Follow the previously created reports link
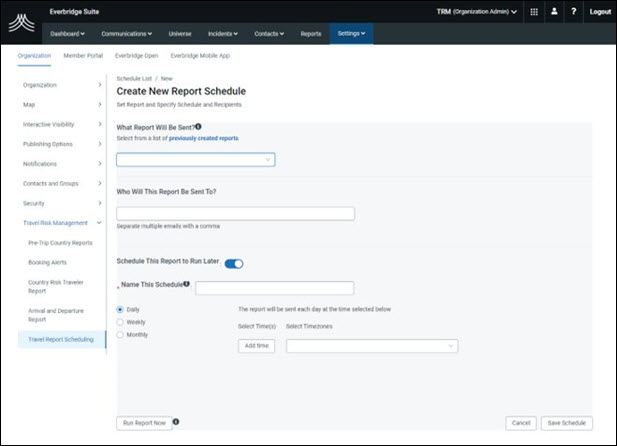 203,138
